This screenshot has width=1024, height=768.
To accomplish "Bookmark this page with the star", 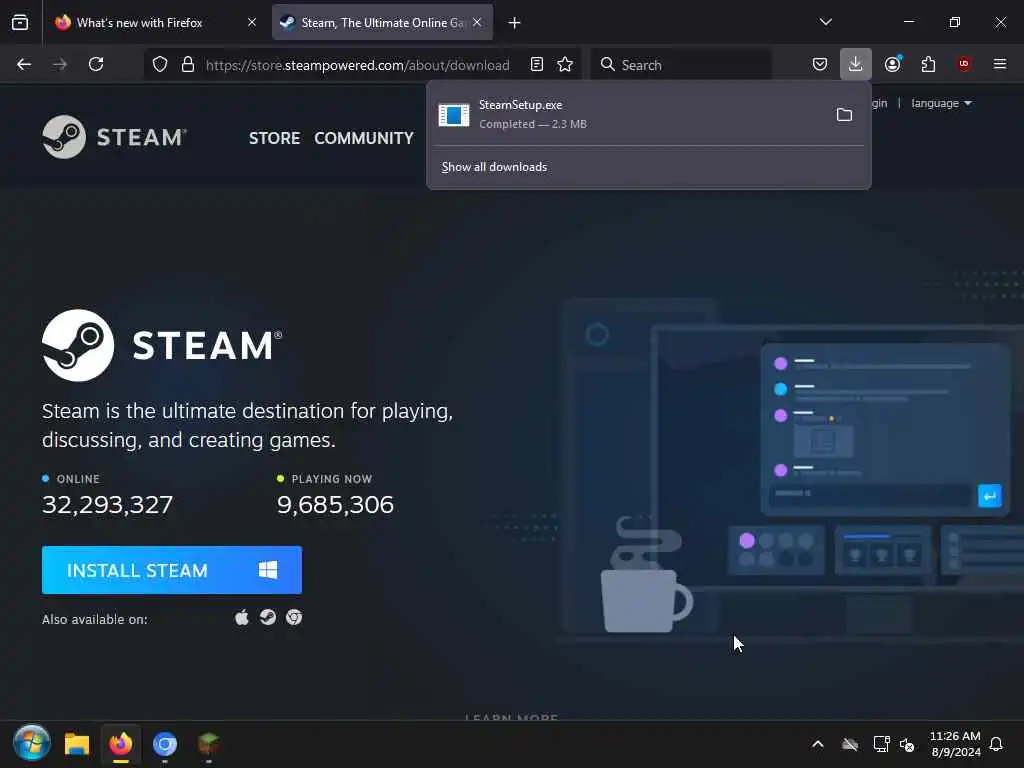I will (565, 64).
